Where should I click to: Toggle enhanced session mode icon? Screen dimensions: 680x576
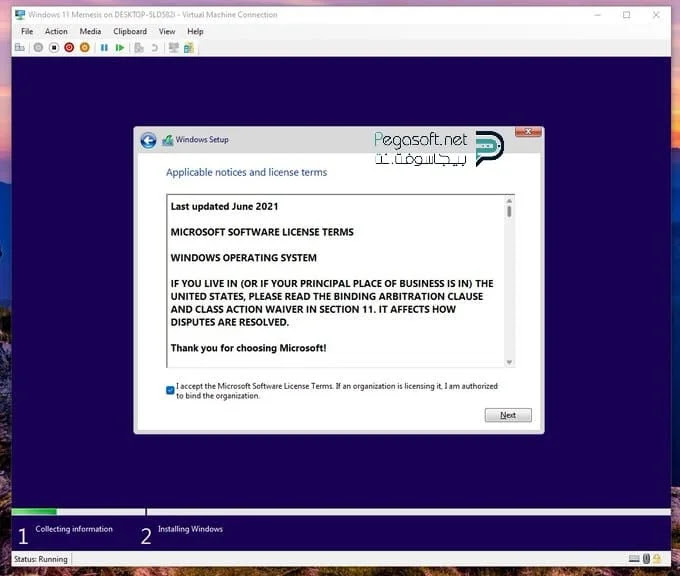pyautogui.click(x=173, y=48)
